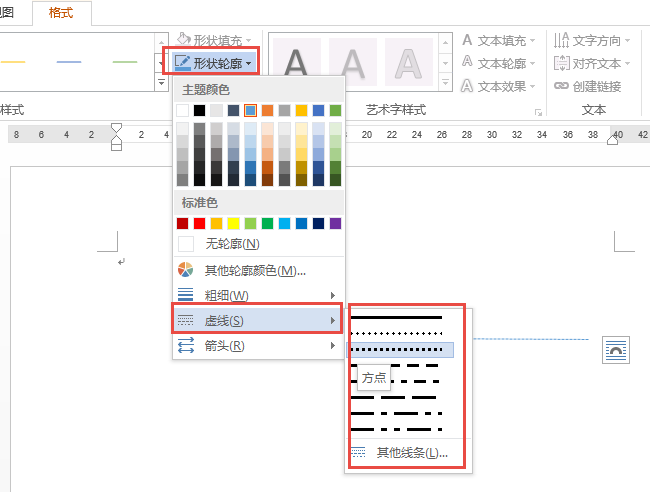This screenshot has height=492, width=650.
Task: Open the 形状填充 shape fill dropdown
Action: tap(213, 40)
